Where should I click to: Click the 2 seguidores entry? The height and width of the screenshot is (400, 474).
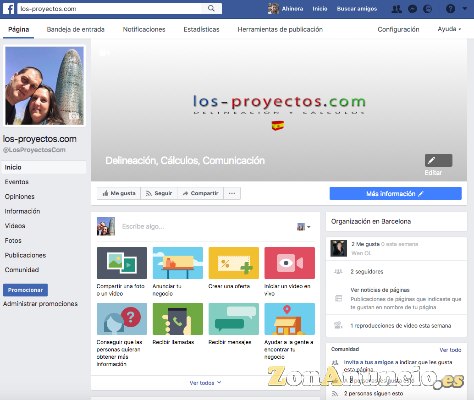tap(367, 272)
